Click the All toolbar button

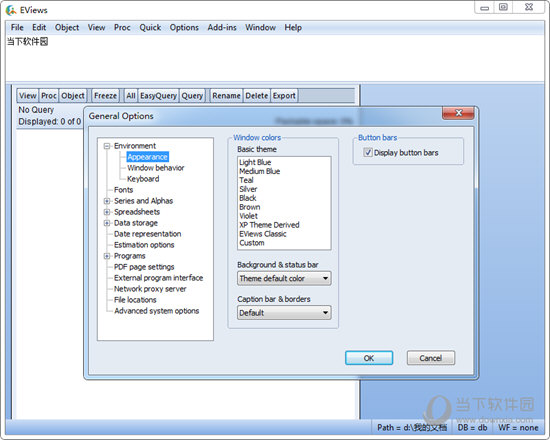(x=131, y=95)
